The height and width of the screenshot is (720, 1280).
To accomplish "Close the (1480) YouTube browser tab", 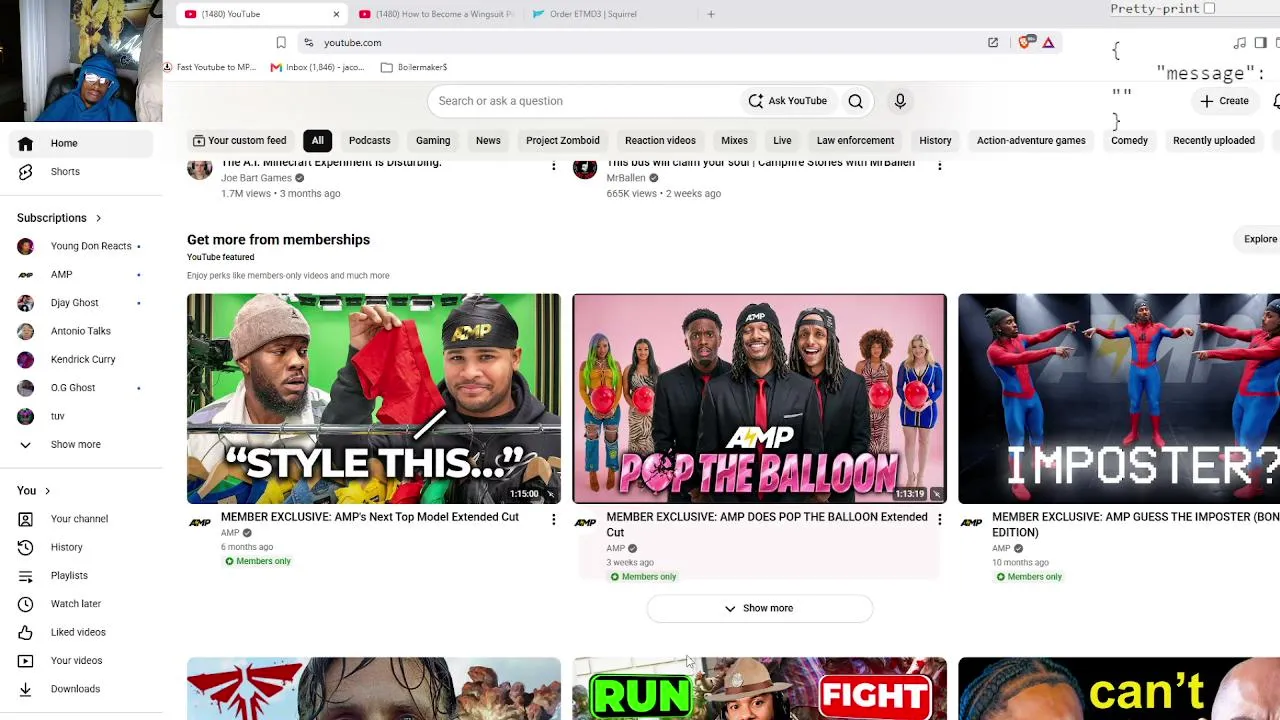I will [x=336, y=14].
